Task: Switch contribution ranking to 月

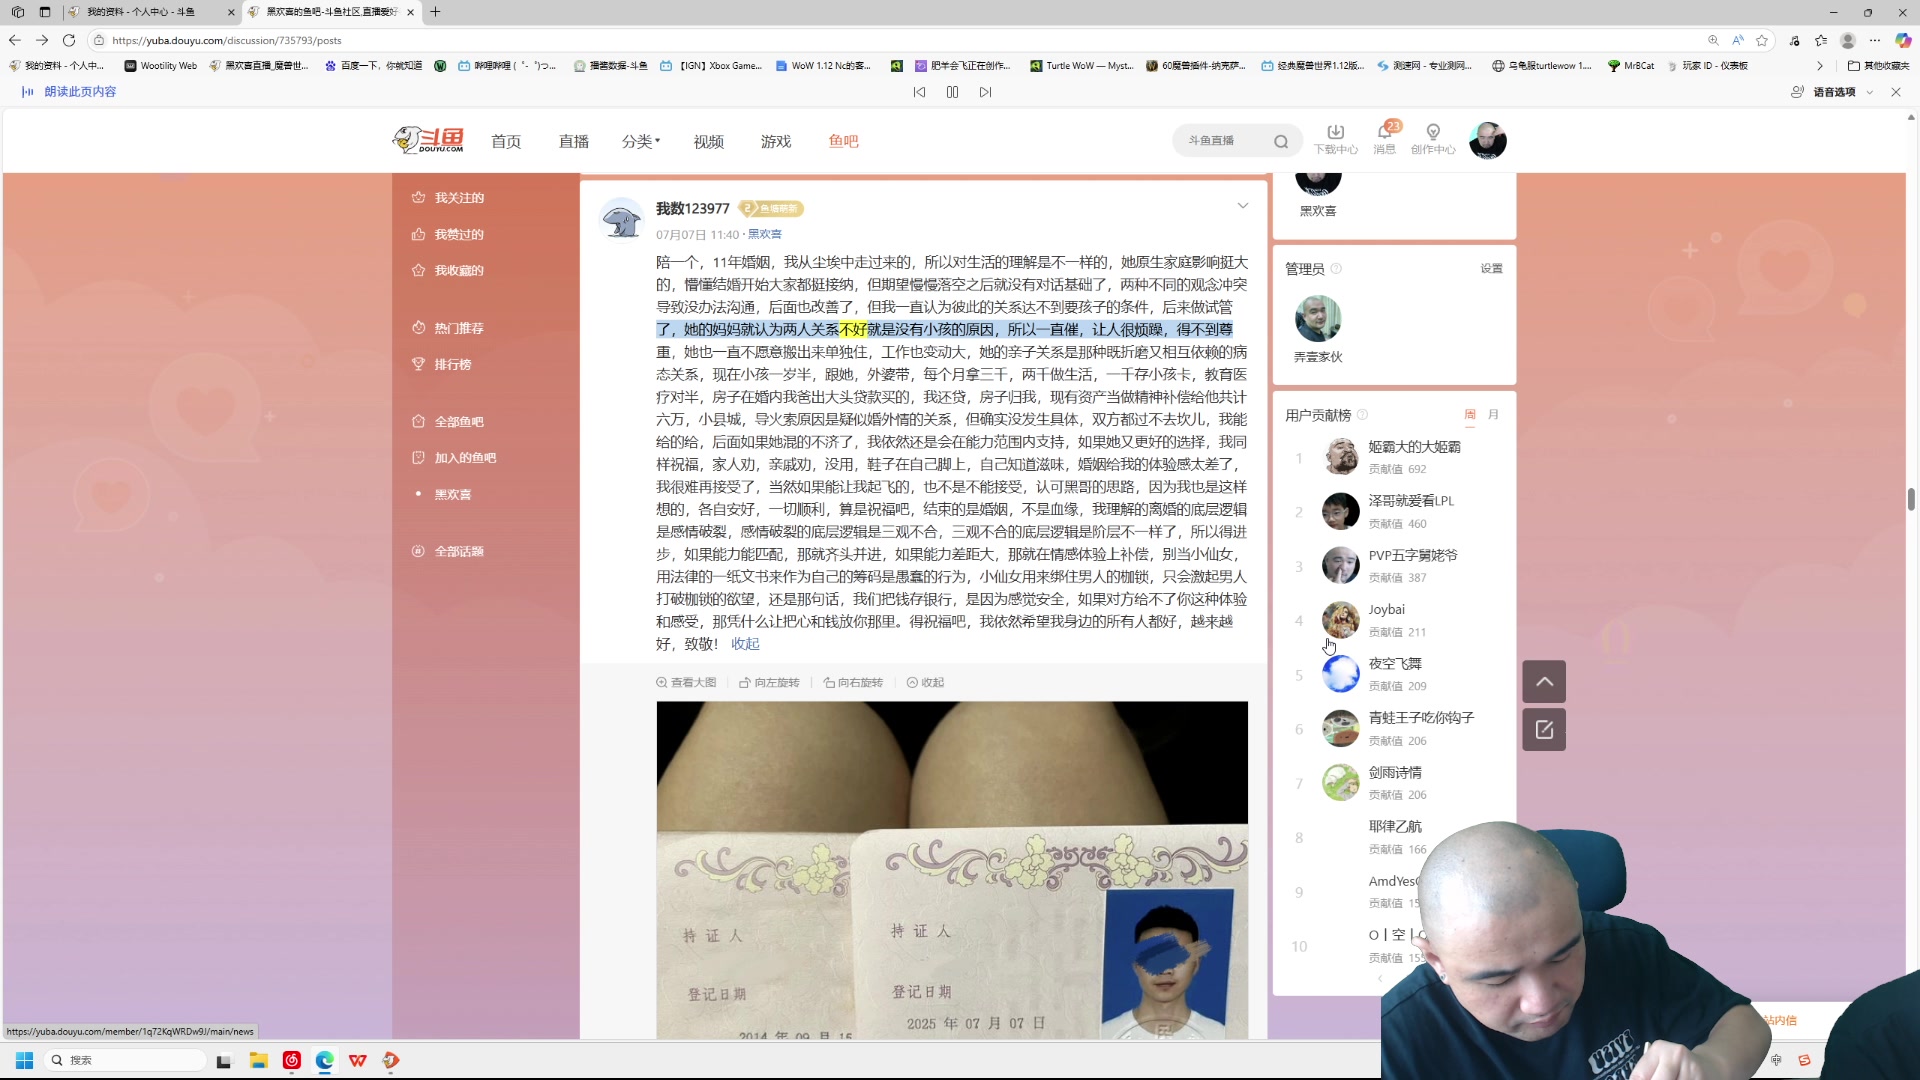Action: point(1493,415)
